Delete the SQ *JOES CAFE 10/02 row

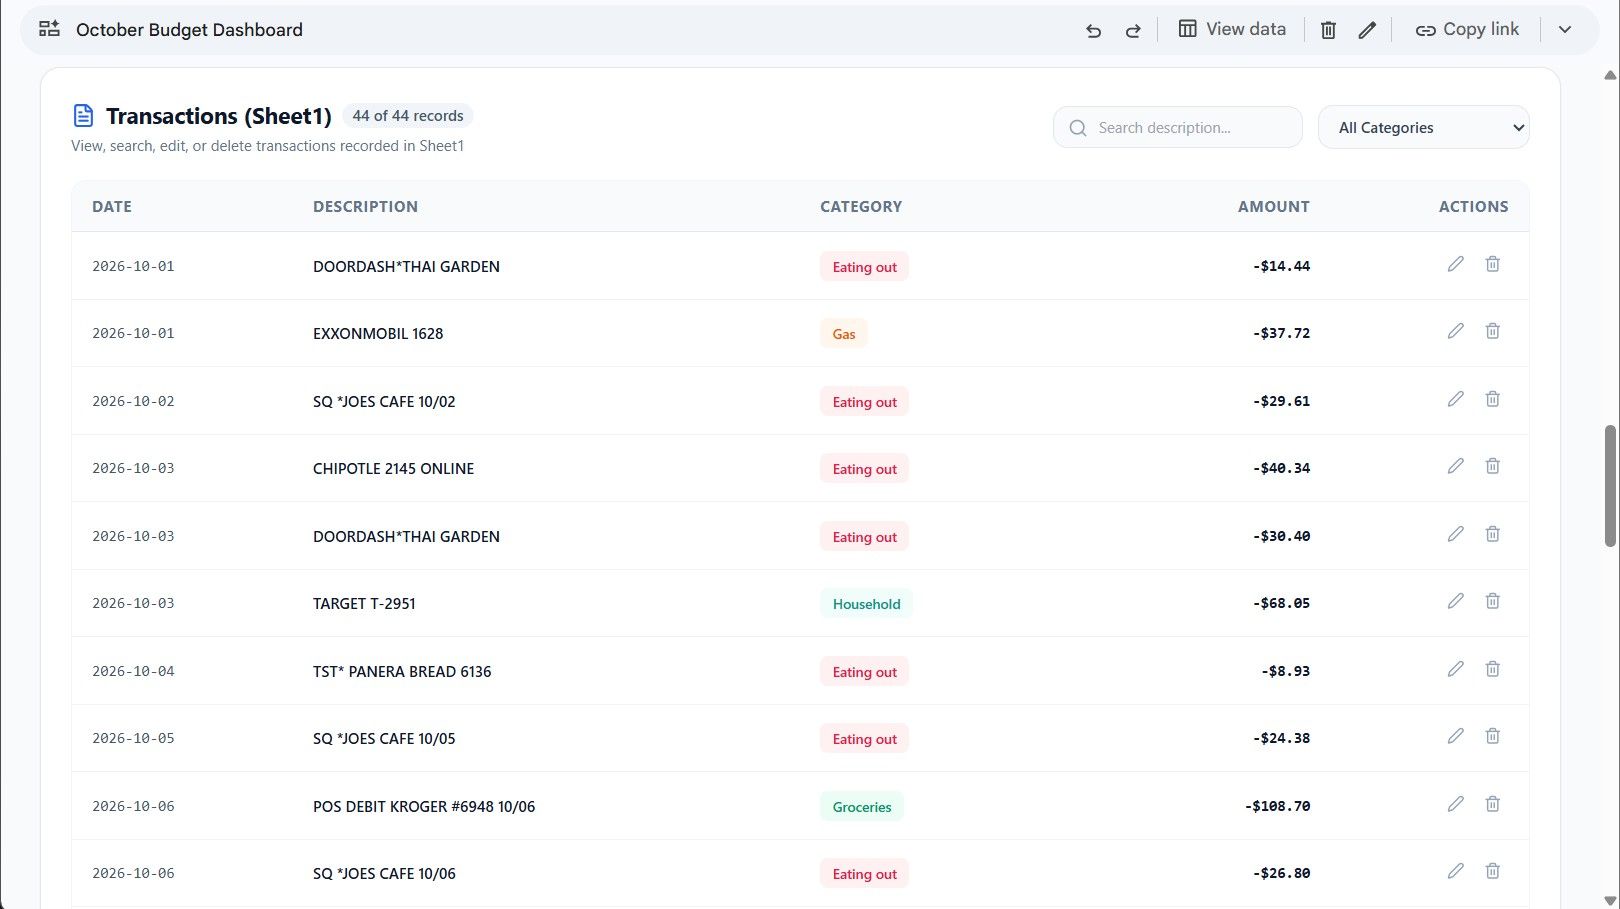click(x=1492, y=399)
